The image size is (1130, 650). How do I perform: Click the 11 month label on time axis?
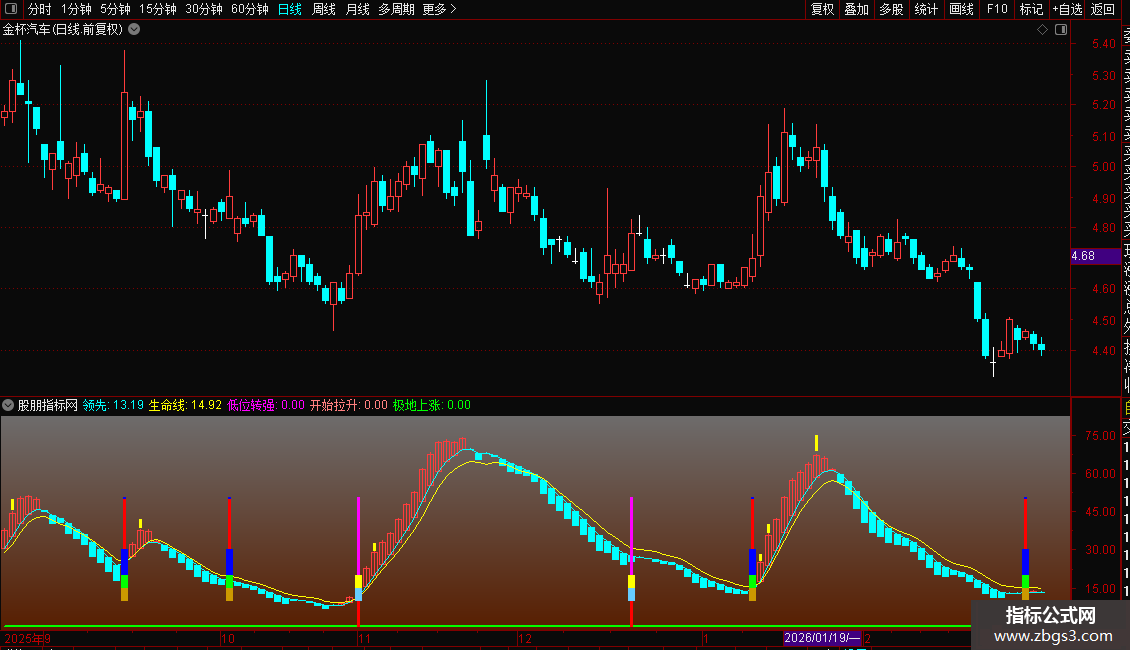point(364,638)
